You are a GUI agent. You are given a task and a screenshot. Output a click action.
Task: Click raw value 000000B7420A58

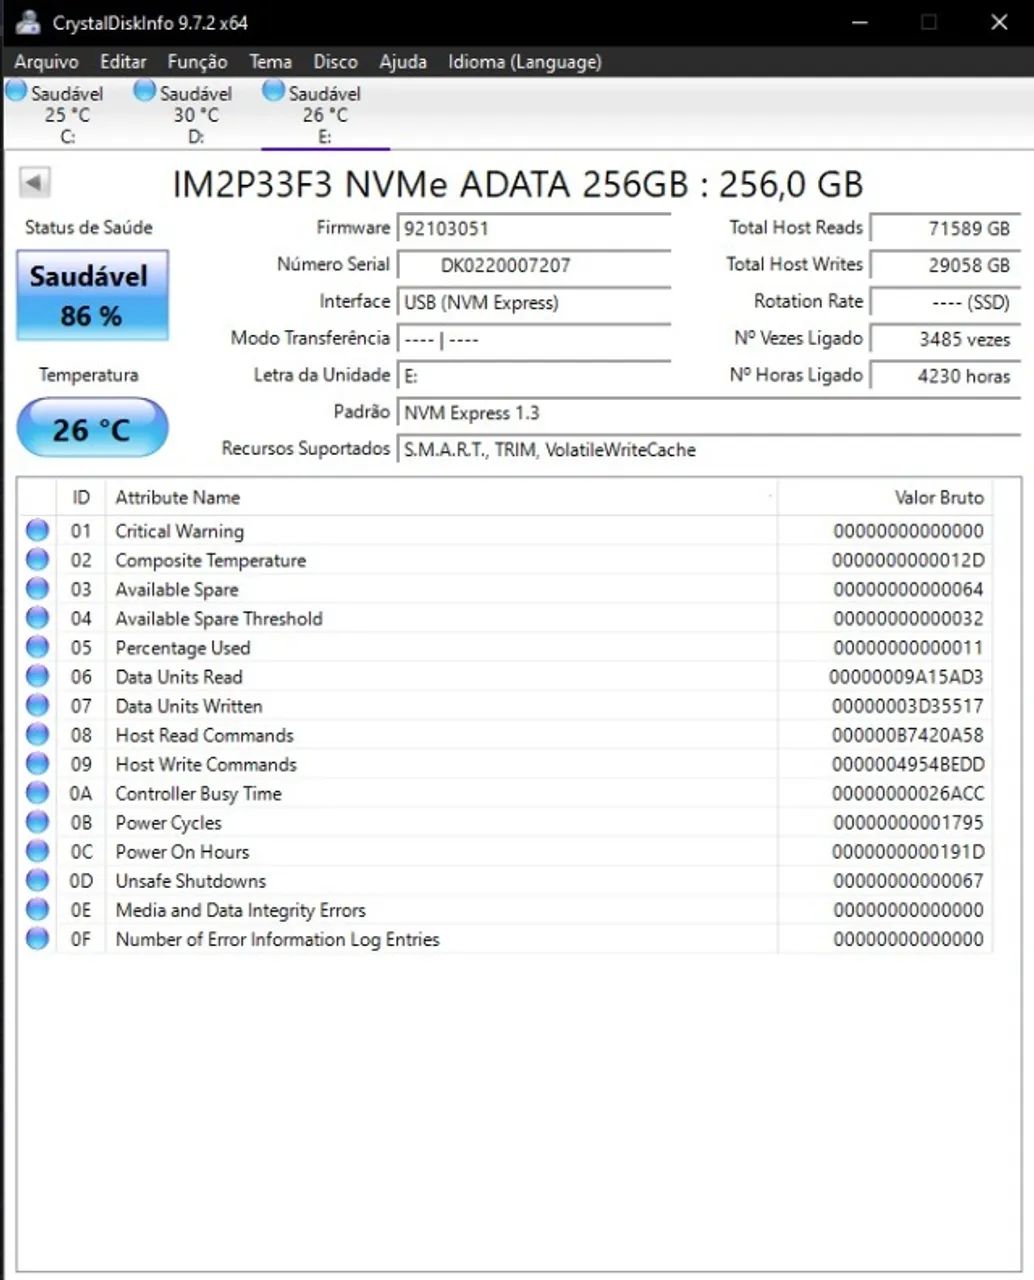(908, 735)
